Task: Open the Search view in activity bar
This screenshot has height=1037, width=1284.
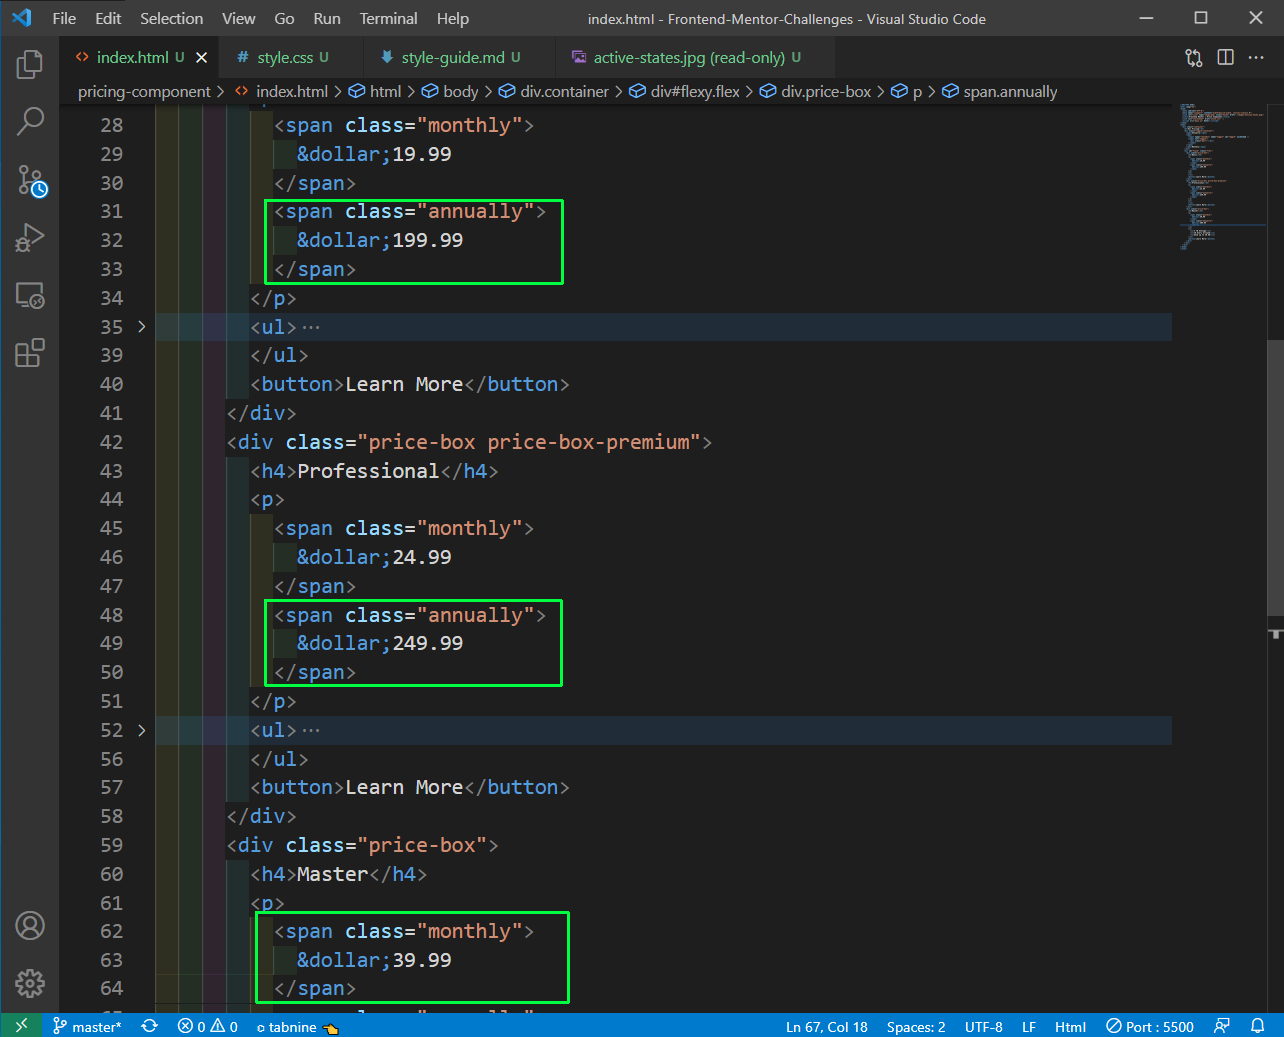Action: tap(30, 122)
